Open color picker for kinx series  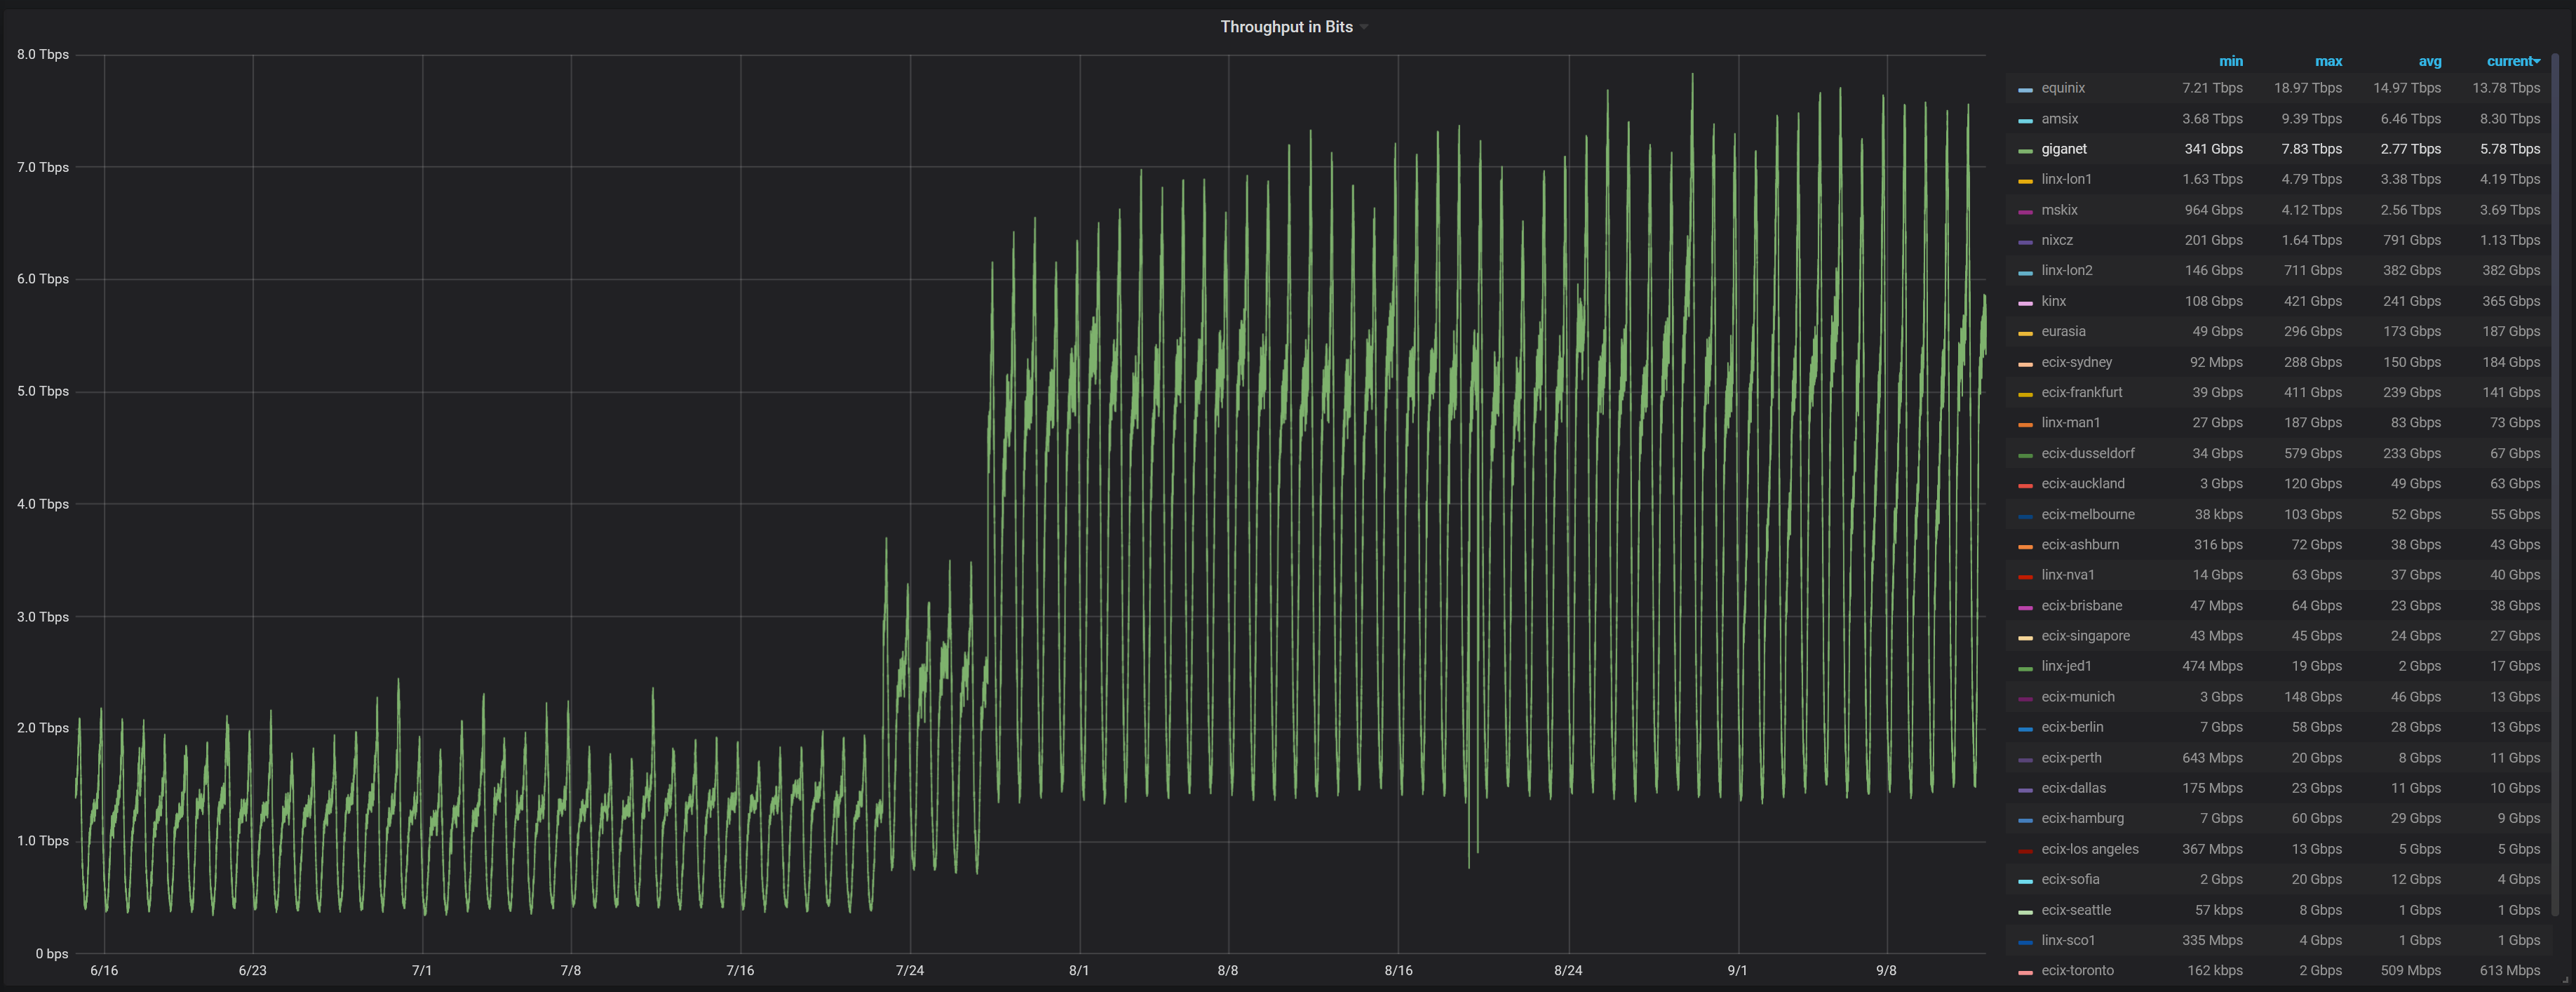2025,303
